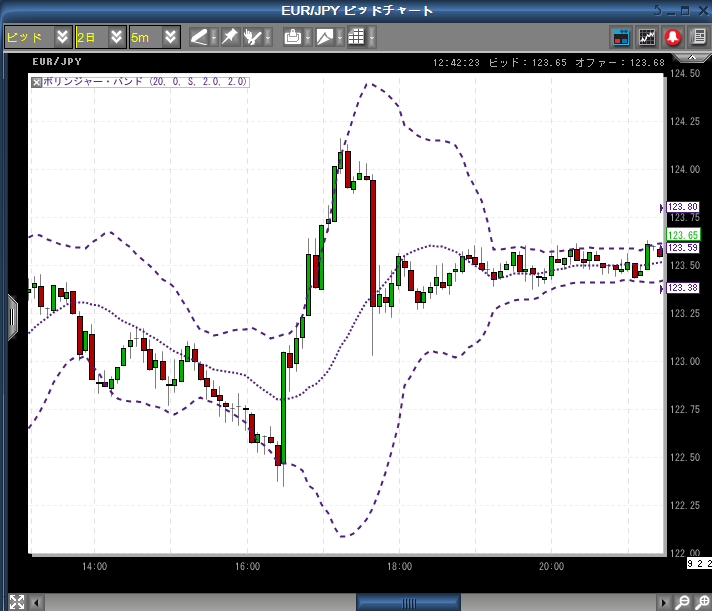Click the chart type icon
This screenshot has width=712, height=611.
(x=325, y=37)
